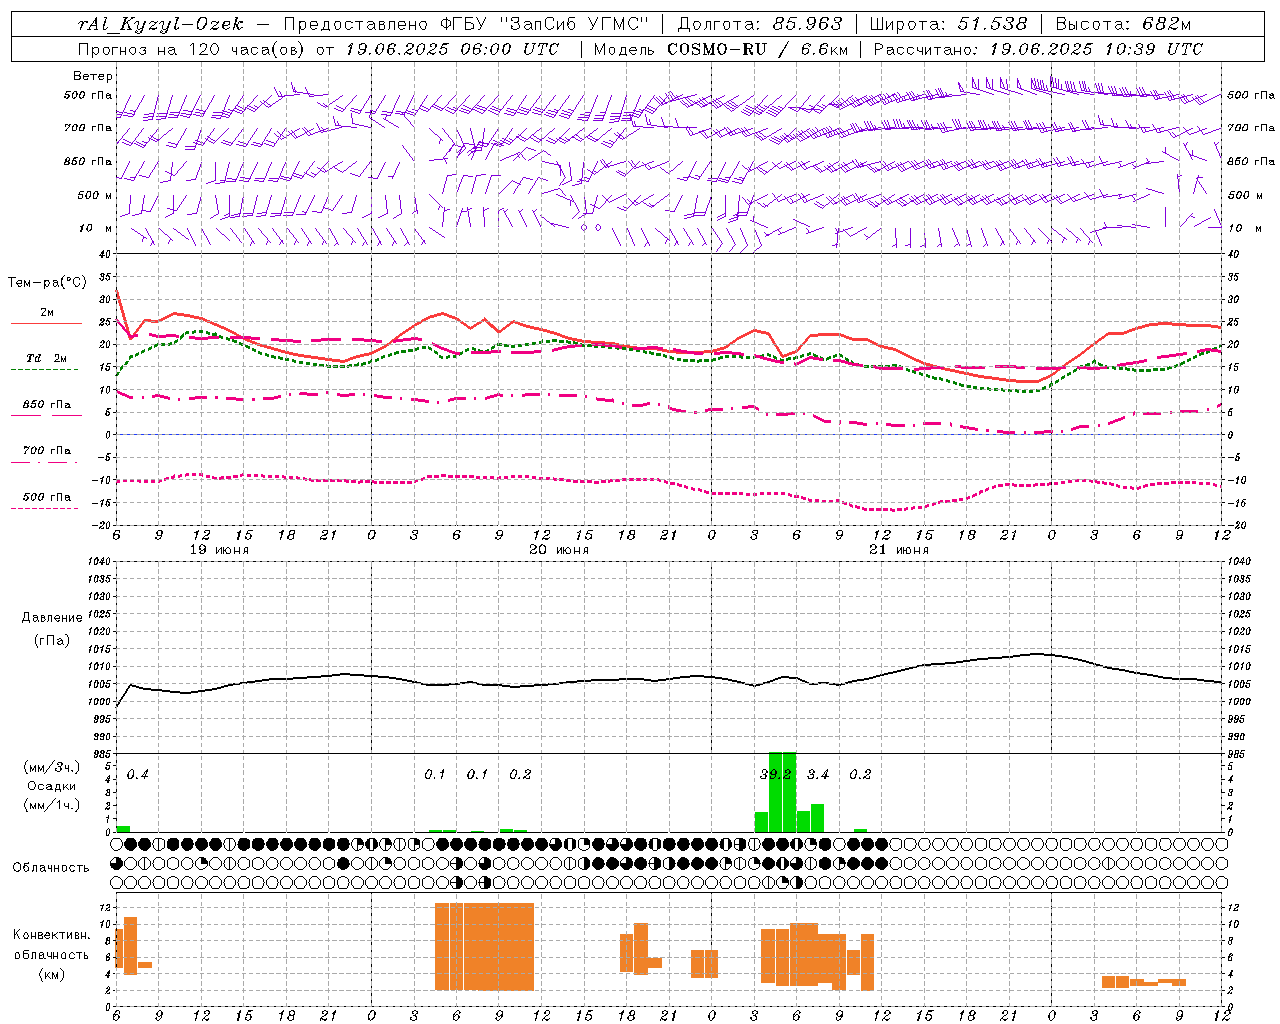Click the 0.4 precipitation total value
Screen dimensions: 1280x1024
[x=138, y=774]
